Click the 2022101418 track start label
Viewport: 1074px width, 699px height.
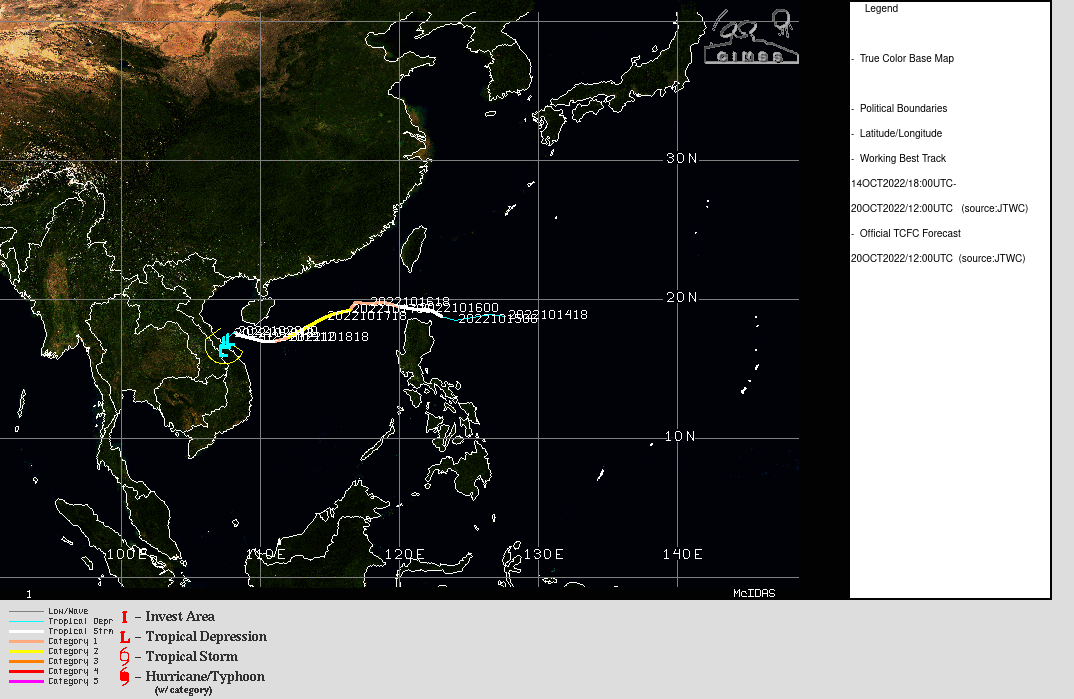548,315
